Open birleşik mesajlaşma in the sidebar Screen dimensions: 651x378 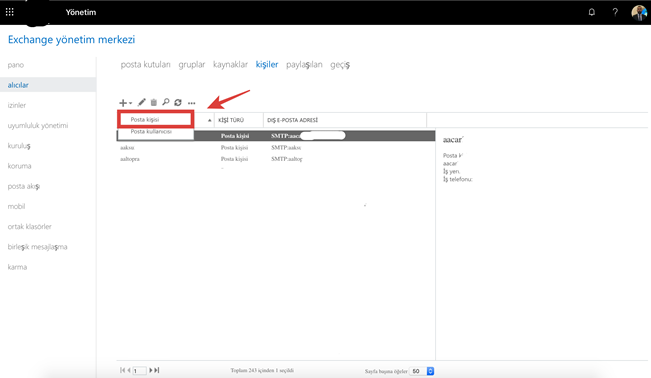(37, 247)
